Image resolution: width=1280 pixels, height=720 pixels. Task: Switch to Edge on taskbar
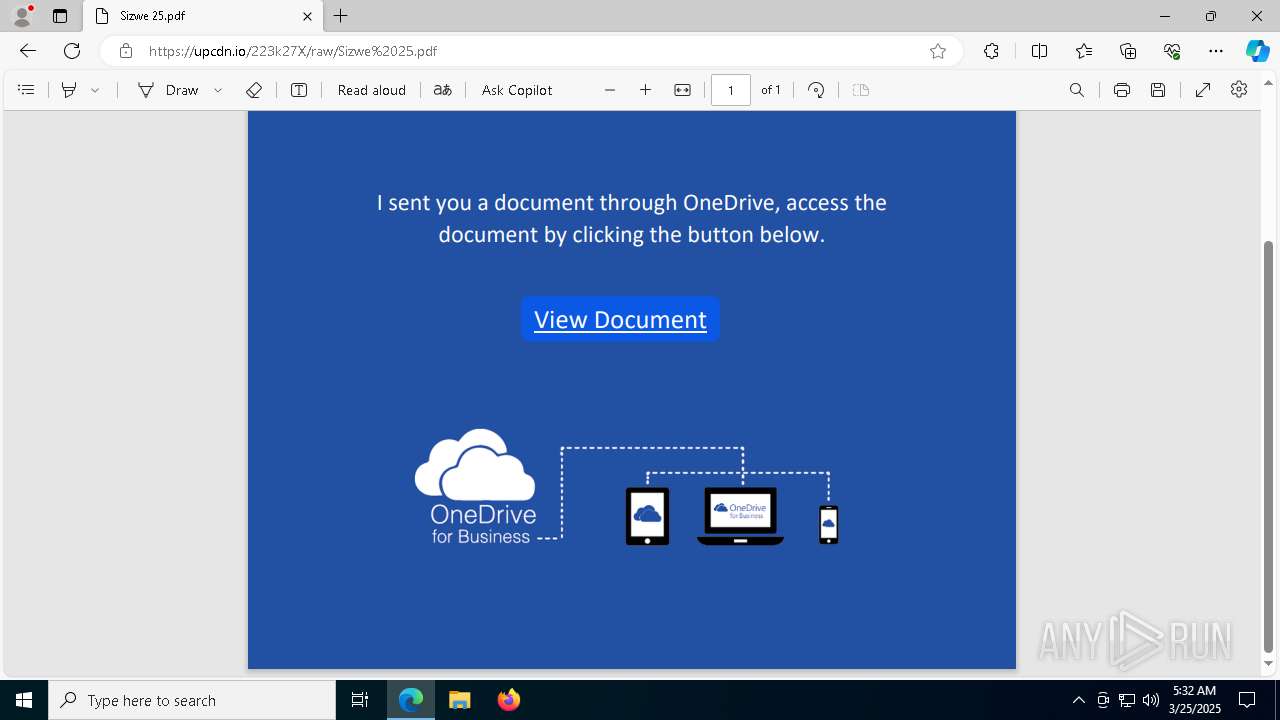(411, 700)
